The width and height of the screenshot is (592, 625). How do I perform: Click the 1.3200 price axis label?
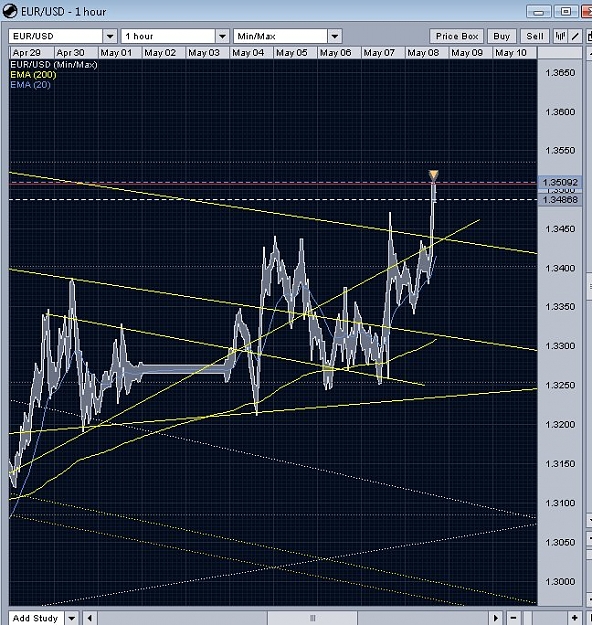[560, 425]
